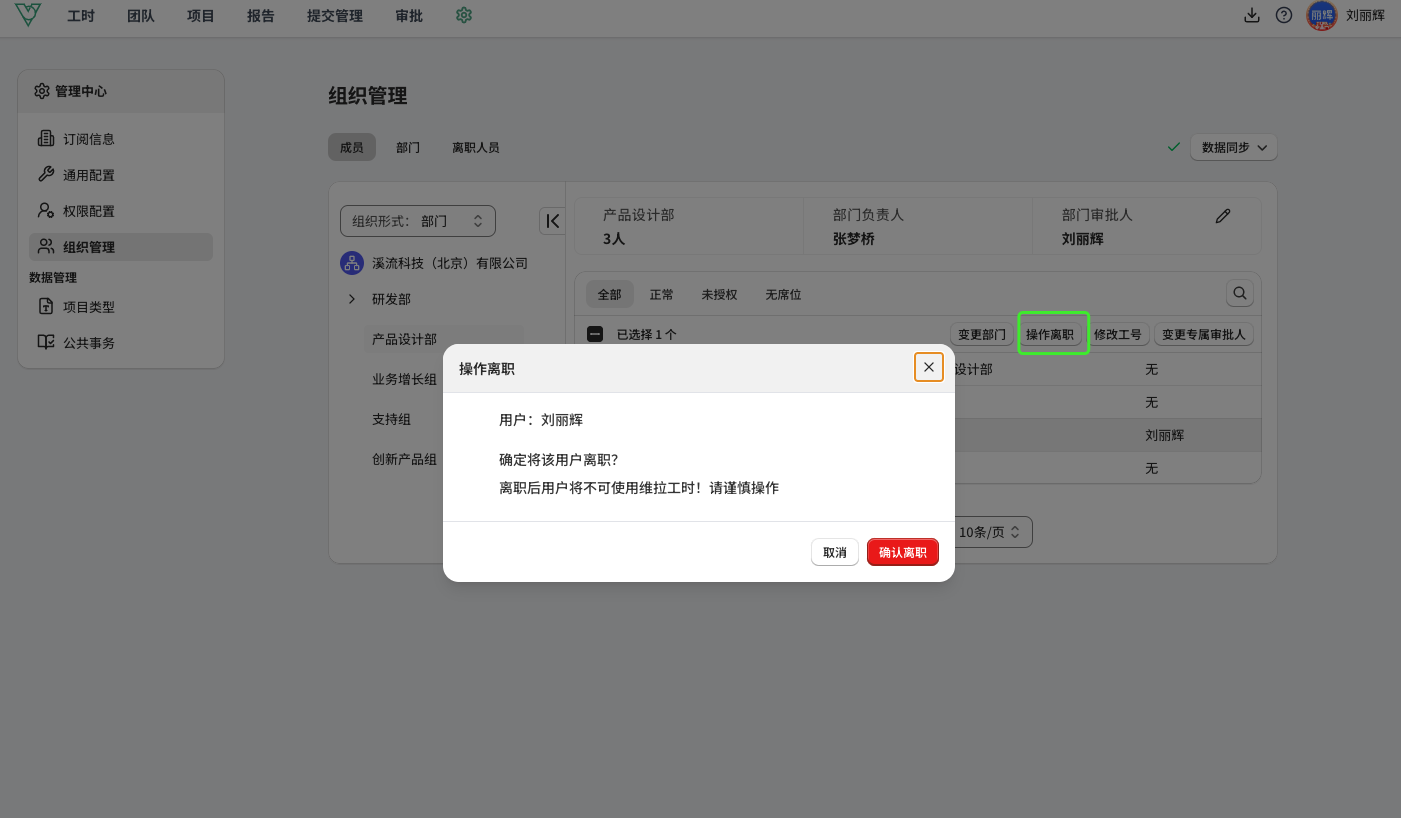The height and width of the screenshot is (818, 1401).
Task: Click the 修改工号 button
Action: [1118, 334]
